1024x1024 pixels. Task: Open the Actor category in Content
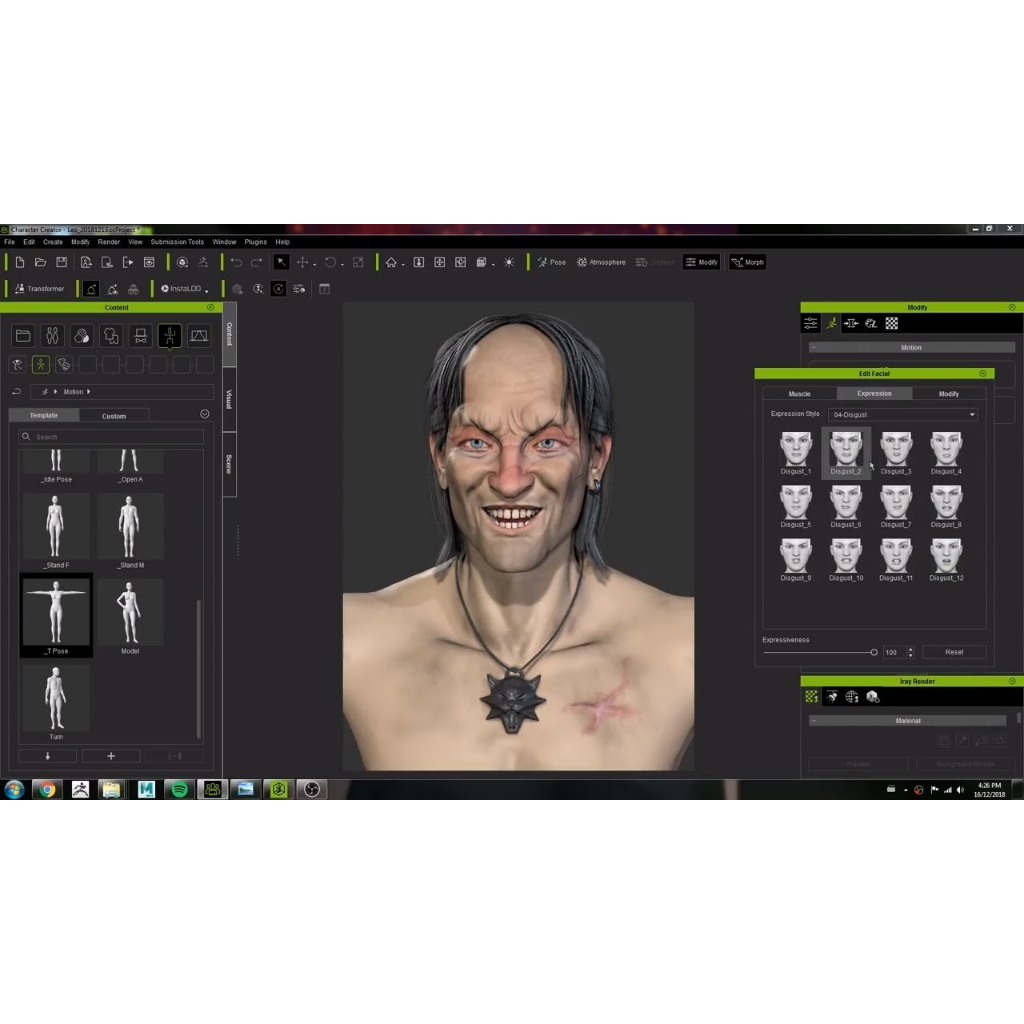52,336
